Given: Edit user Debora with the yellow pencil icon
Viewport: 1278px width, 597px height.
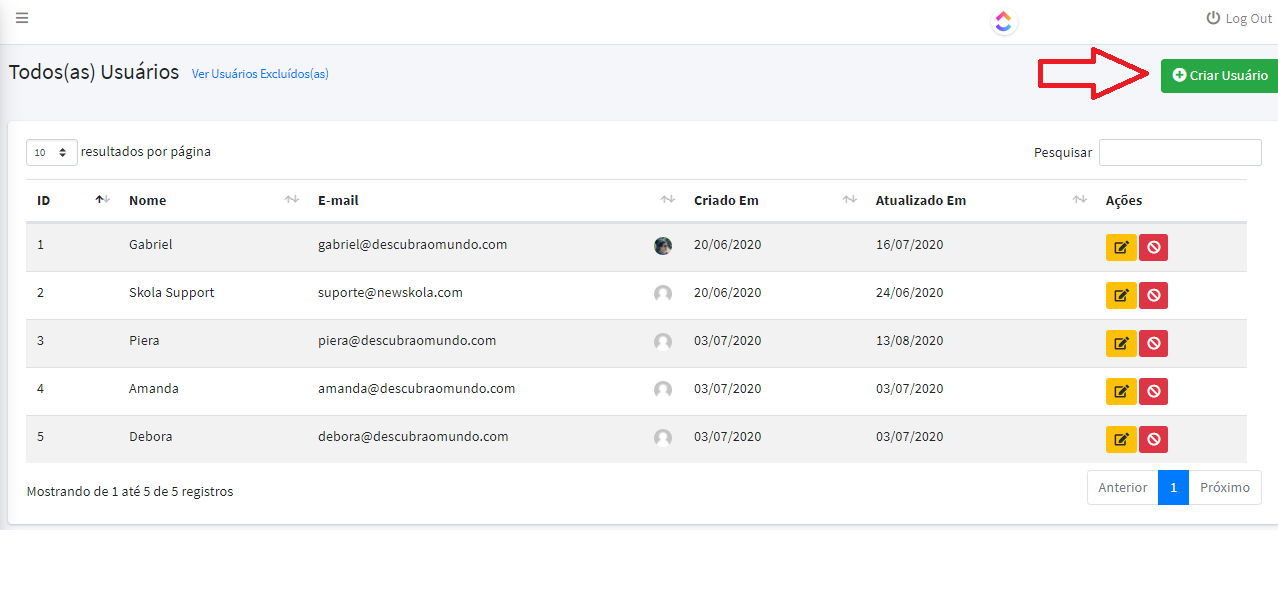Looking at the screenshot, I should coord(1121,439).
